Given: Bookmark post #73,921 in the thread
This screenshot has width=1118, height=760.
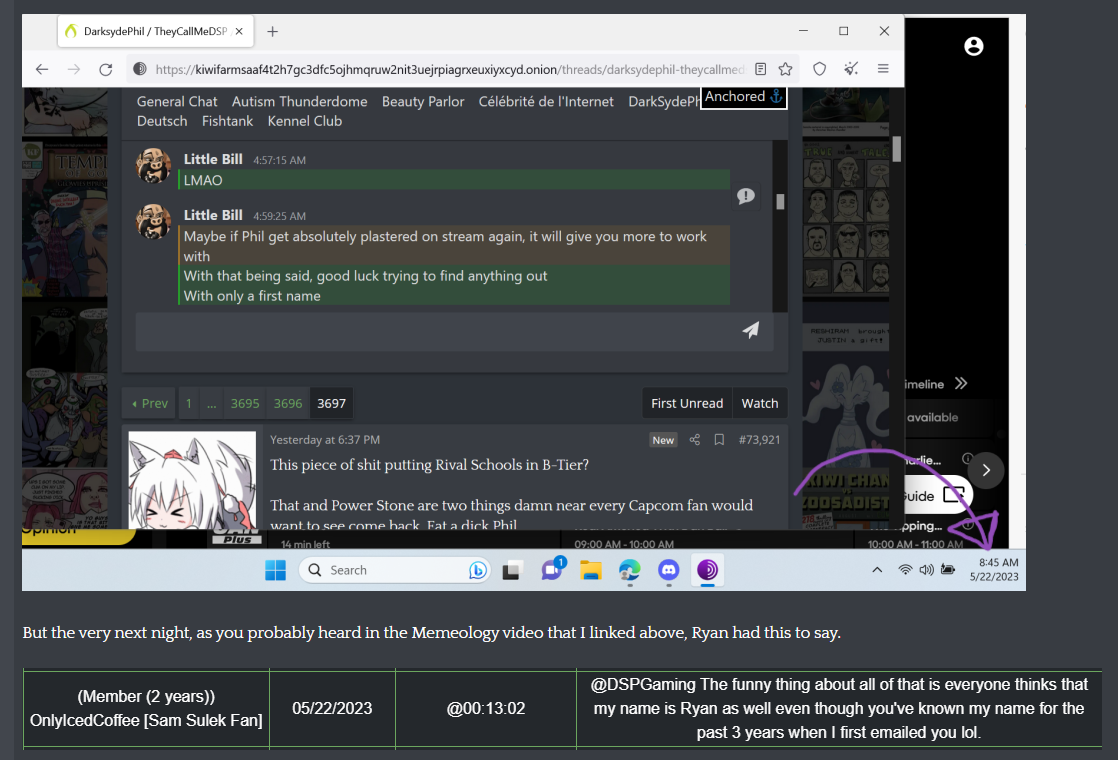Looking at the screenshot, I should coord(719,440).
